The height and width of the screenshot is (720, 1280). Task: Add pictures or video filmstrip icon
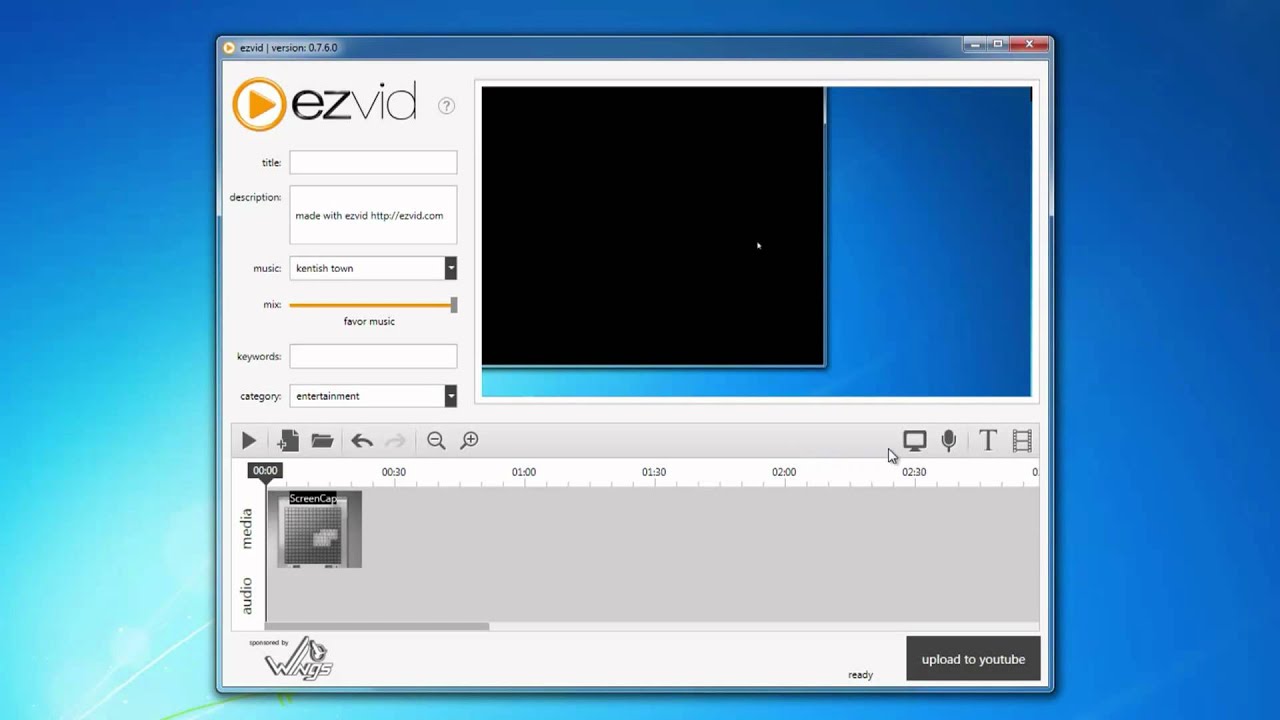1022,441
